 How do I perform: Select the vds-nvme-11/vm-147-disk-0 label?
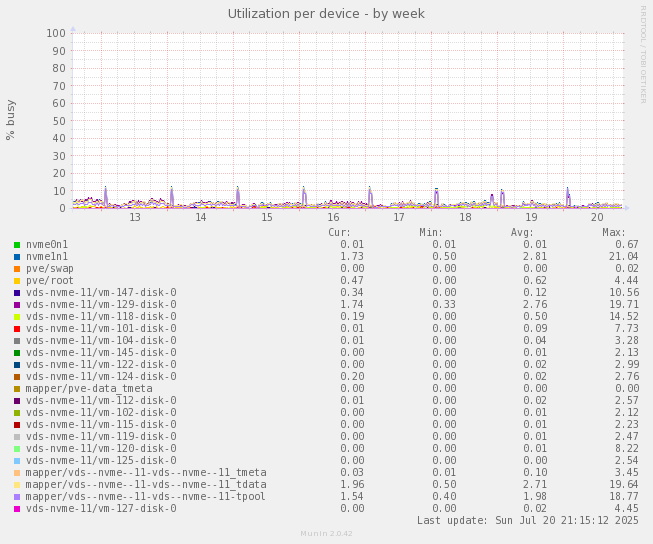click(x=101, y=292)
